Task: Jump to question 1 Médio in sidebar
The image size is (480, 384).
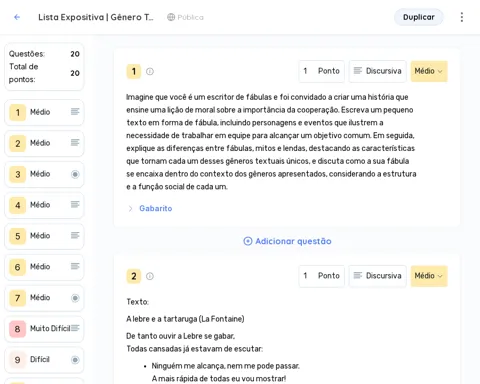Action: (x=44, y=112)
